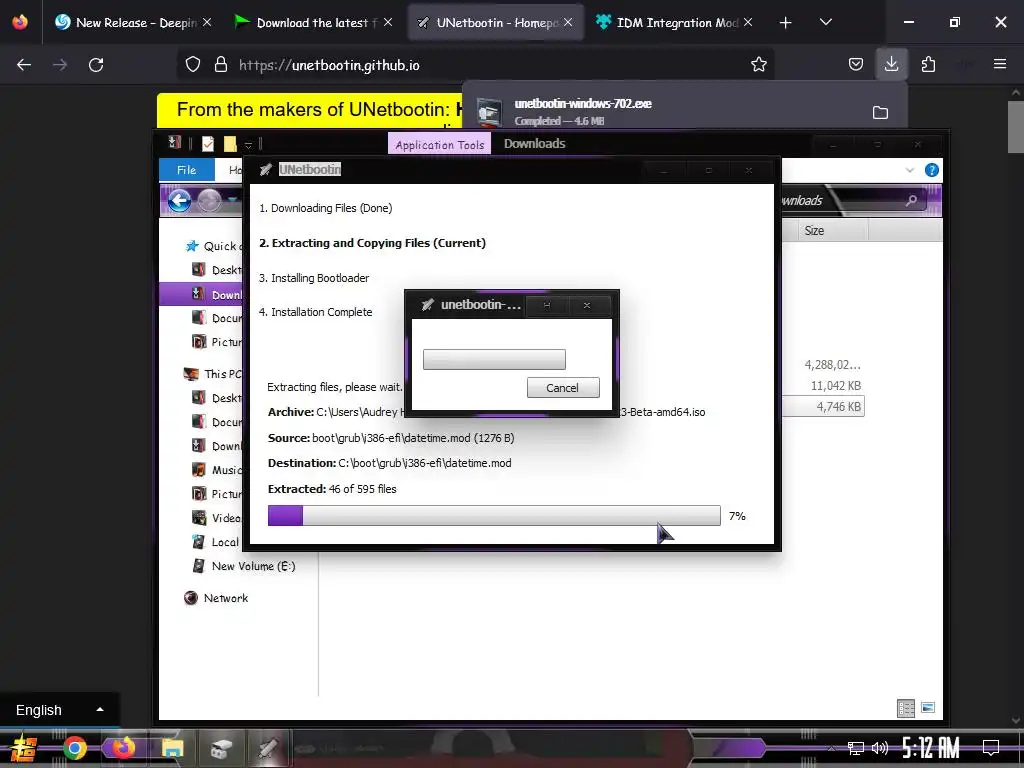The width and height of the screenshot is (1024, 768).
Task: Open Explorer help question mark
Action: [932, 170]
